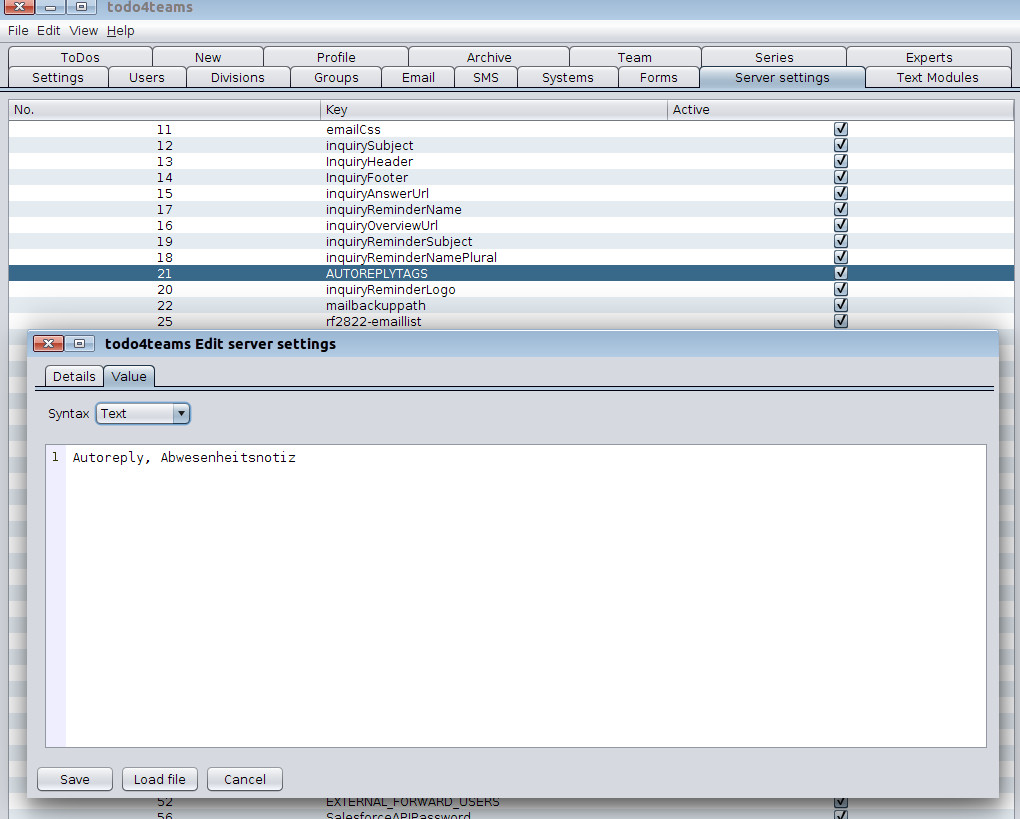
Task: Close the Edit server settings dialog
Action: coord(48,343)
